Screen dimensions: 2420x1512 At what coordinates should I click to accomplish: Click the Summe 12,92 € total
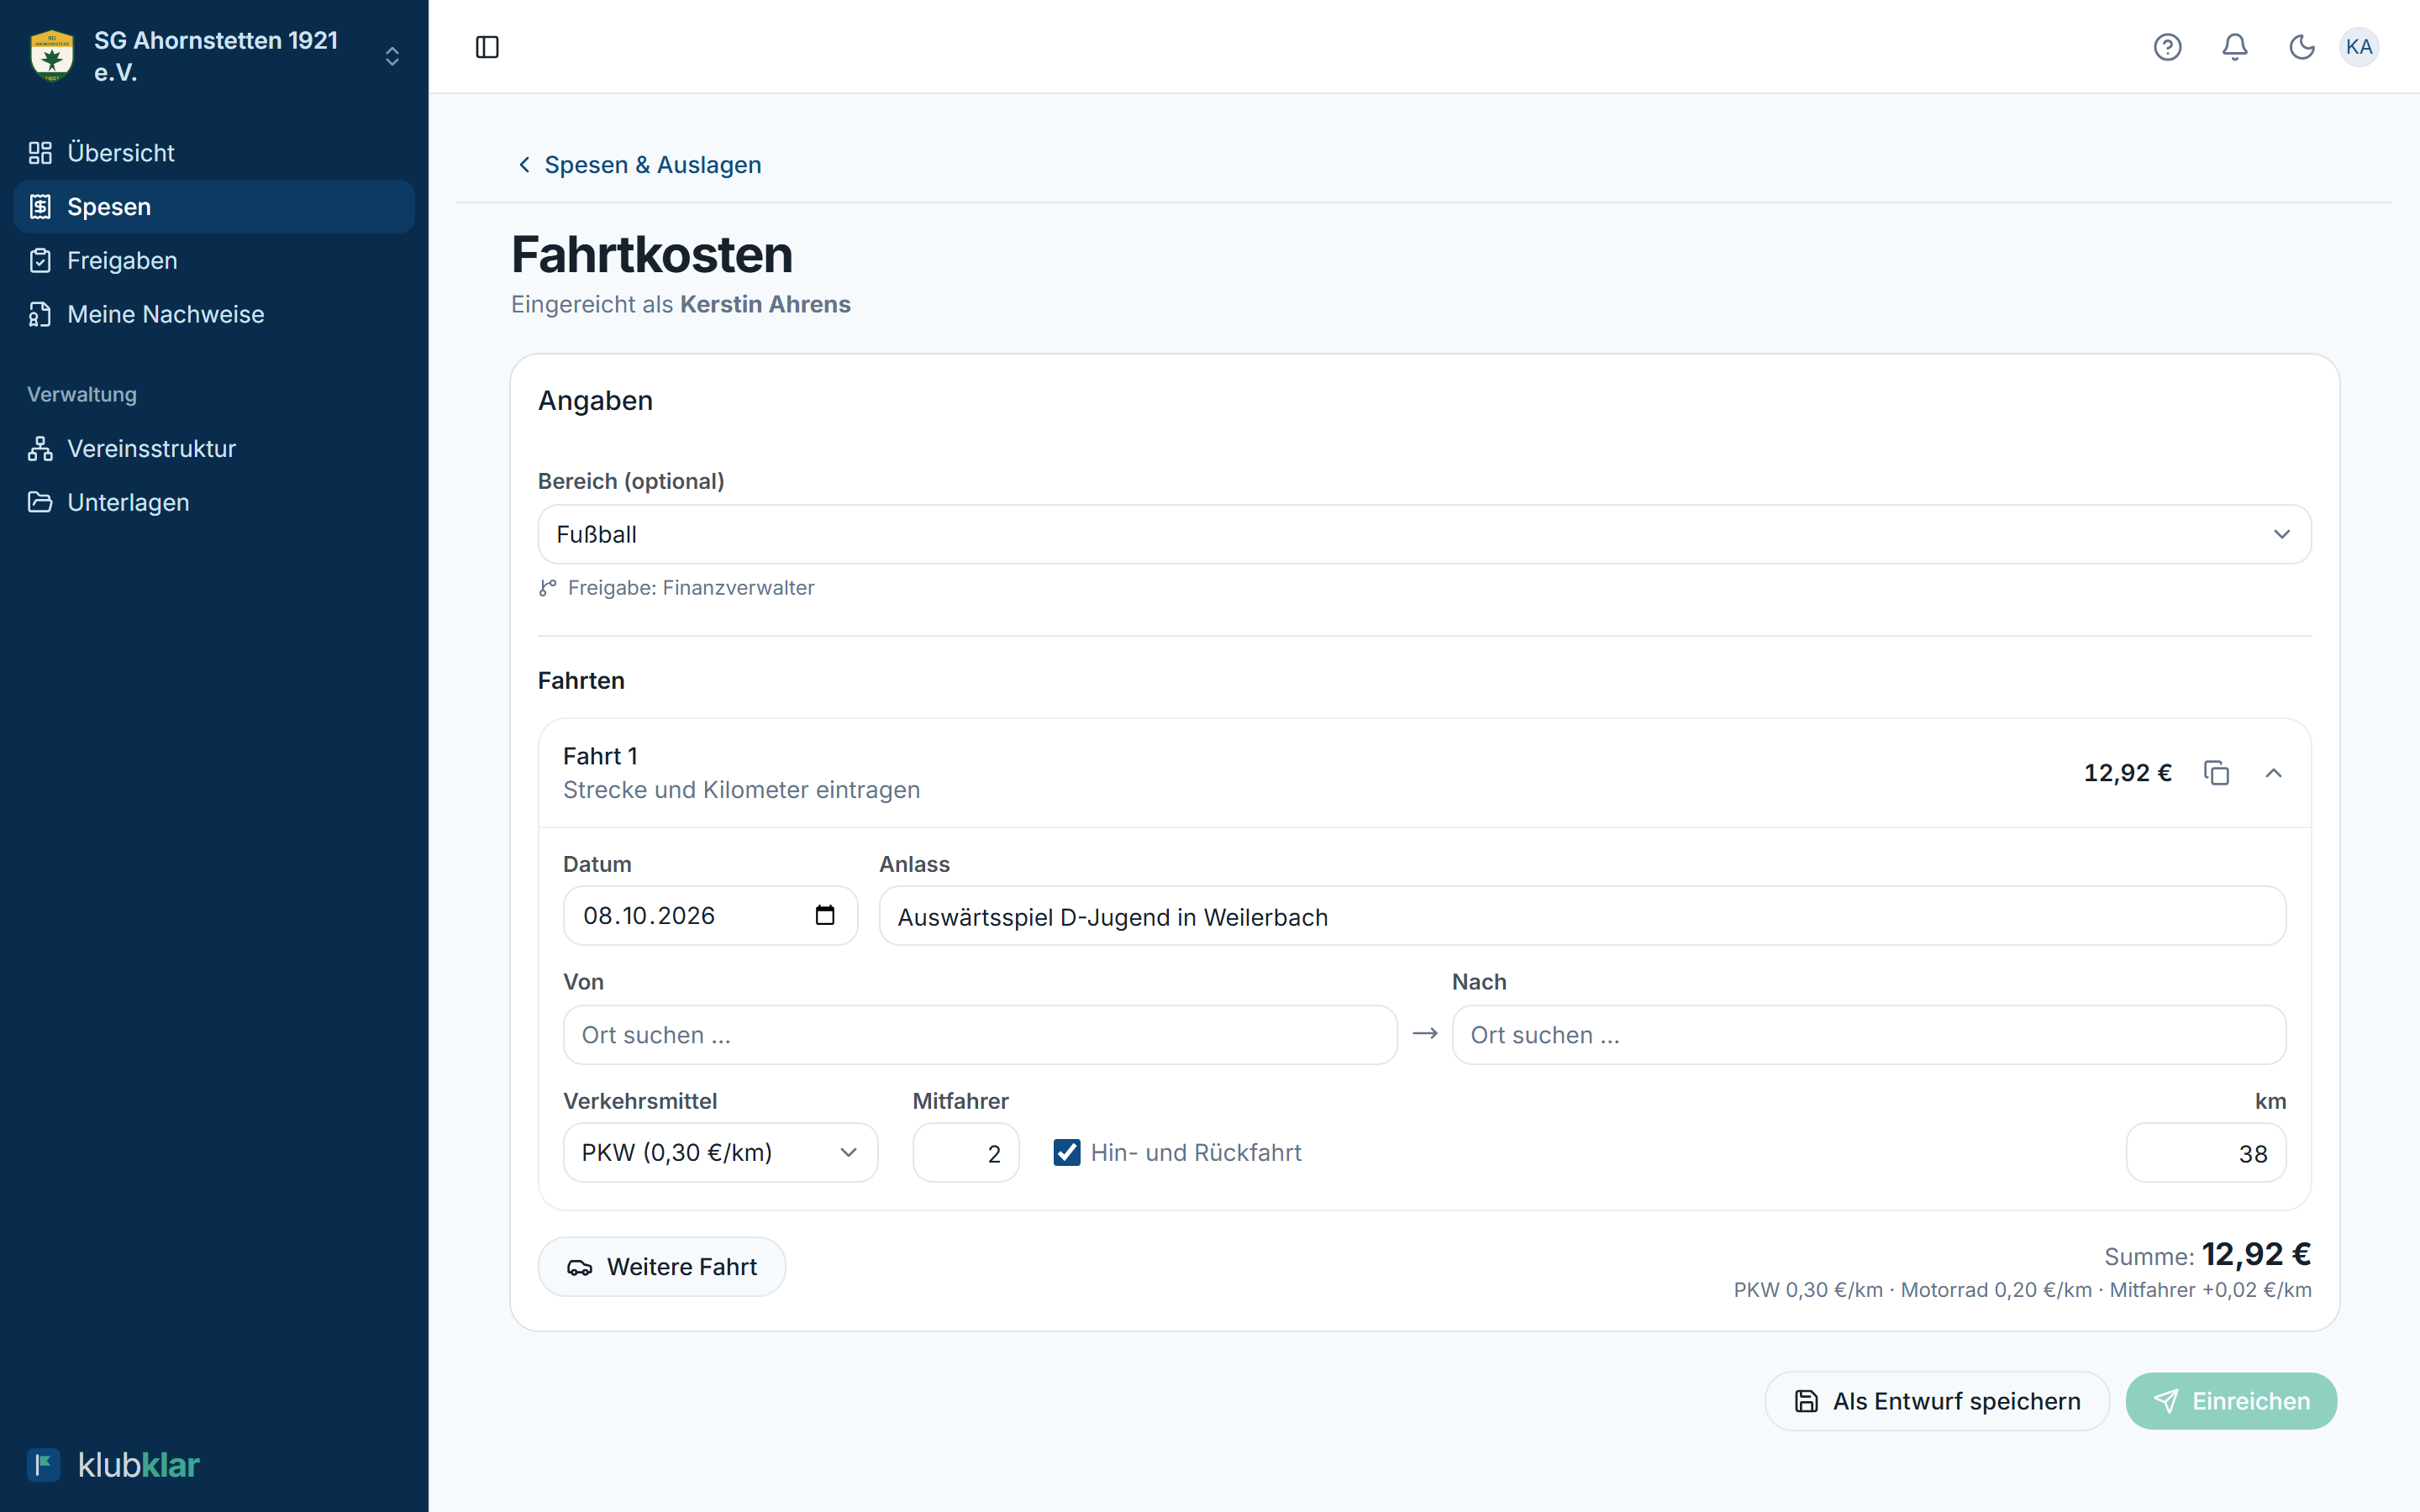tap(2256, 1254)
